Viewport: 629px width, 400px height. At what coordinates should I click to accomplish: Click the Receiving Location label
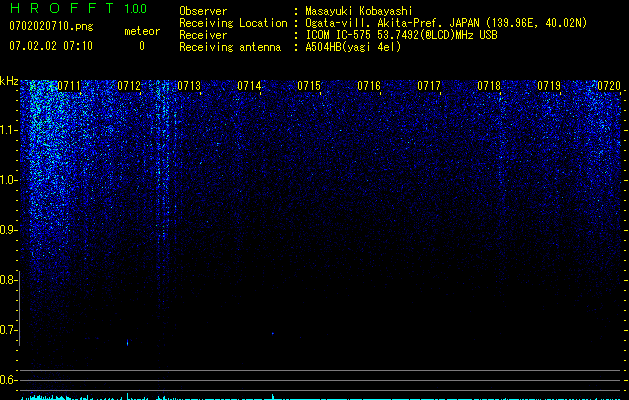pos(233,23)
